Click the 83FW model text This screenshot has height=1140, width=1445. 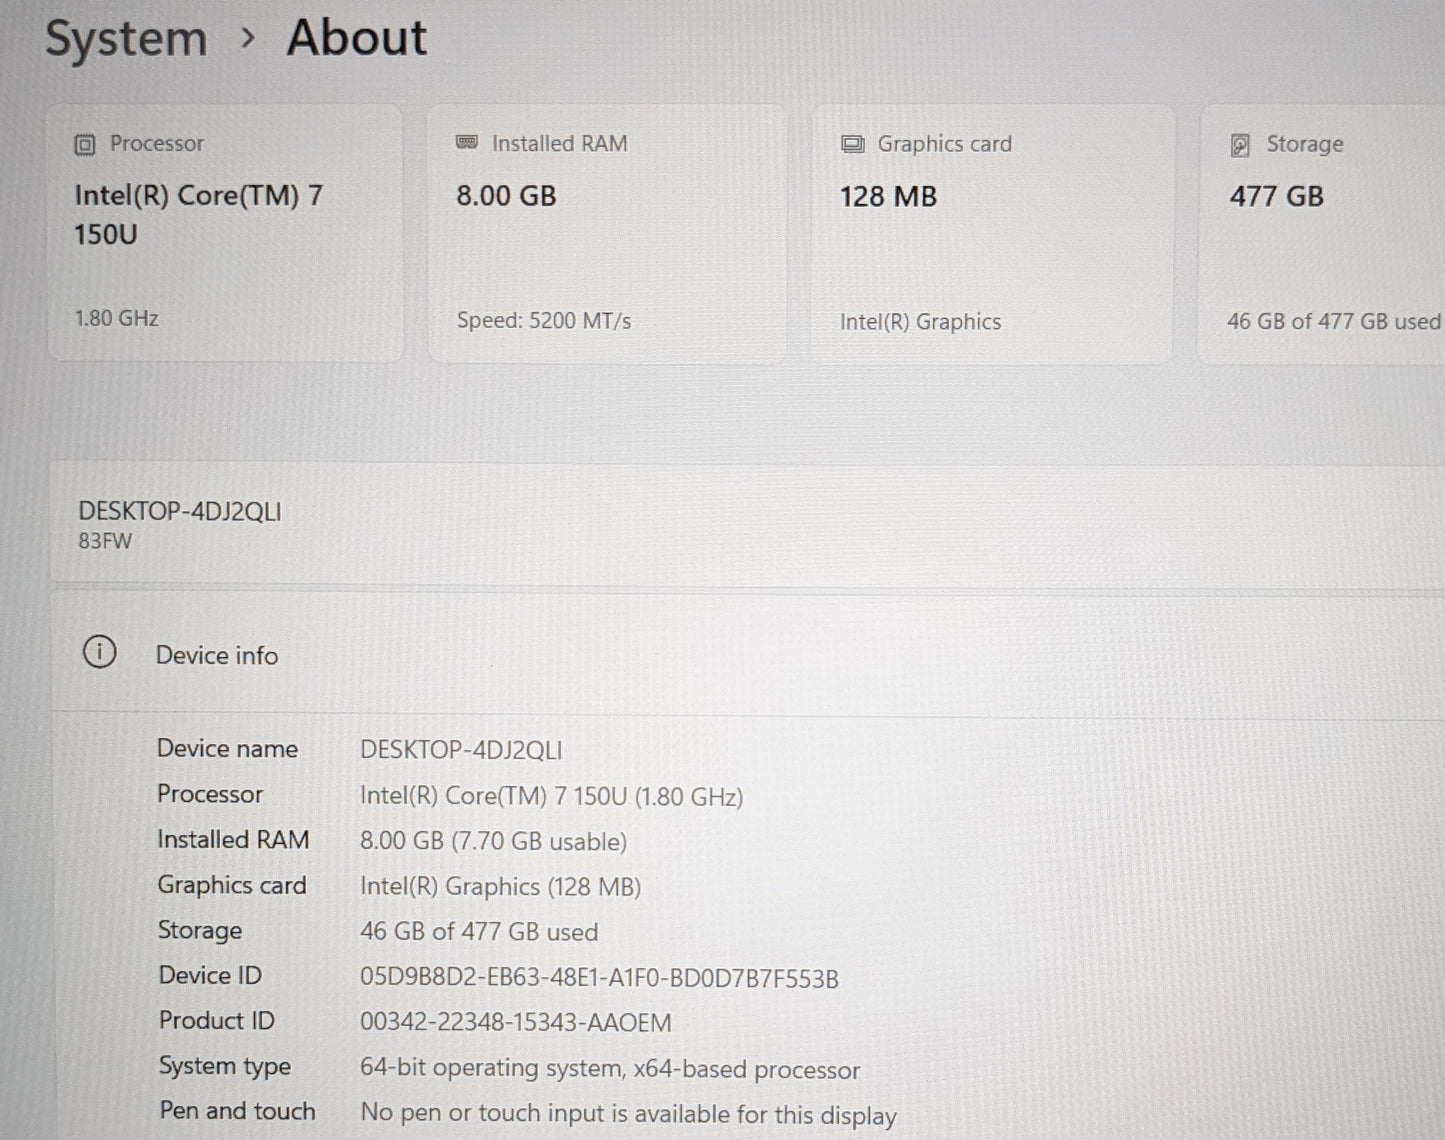click(105, 541)
